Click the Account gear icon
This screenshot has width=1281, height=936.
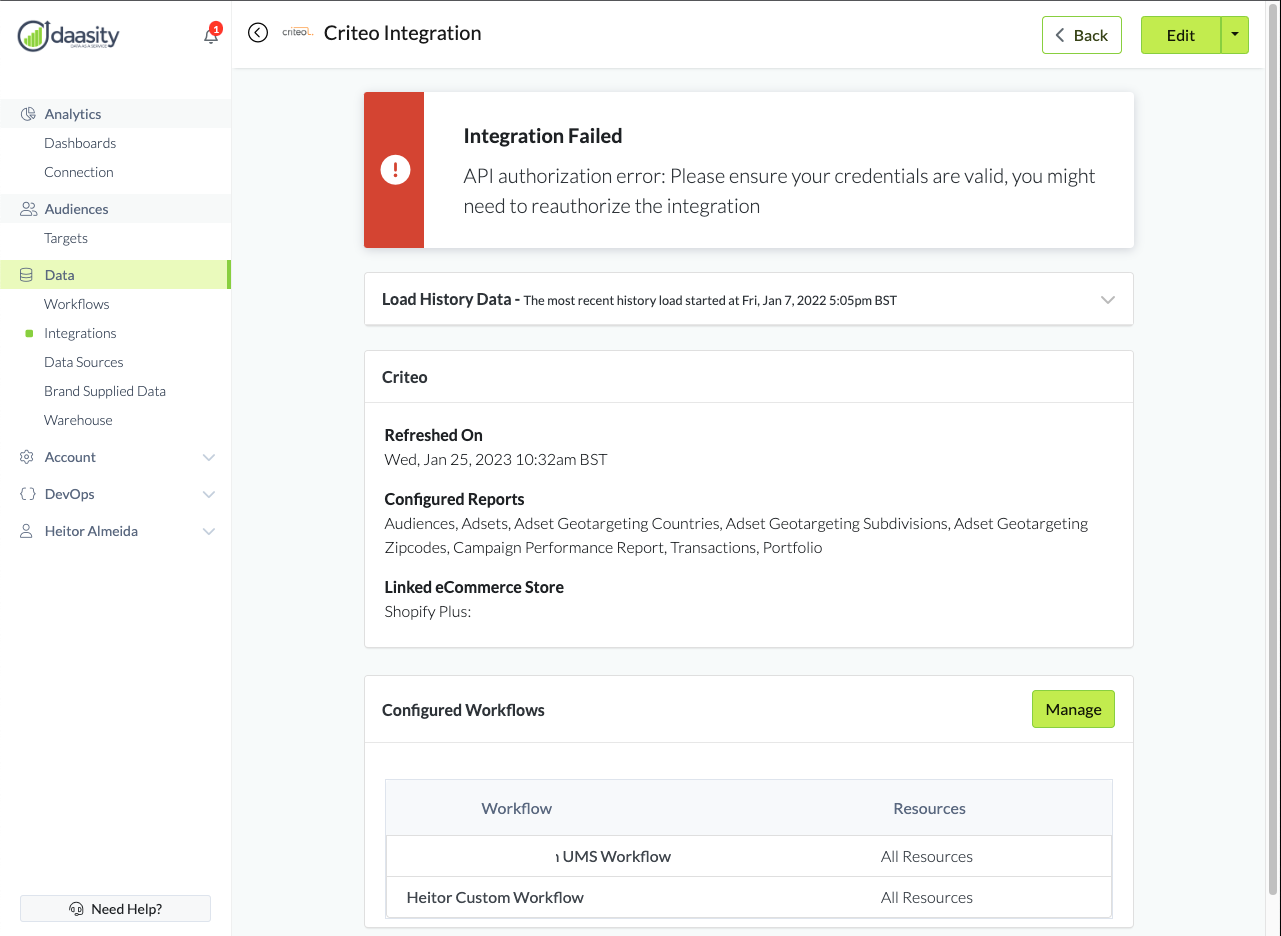[27, 457]
